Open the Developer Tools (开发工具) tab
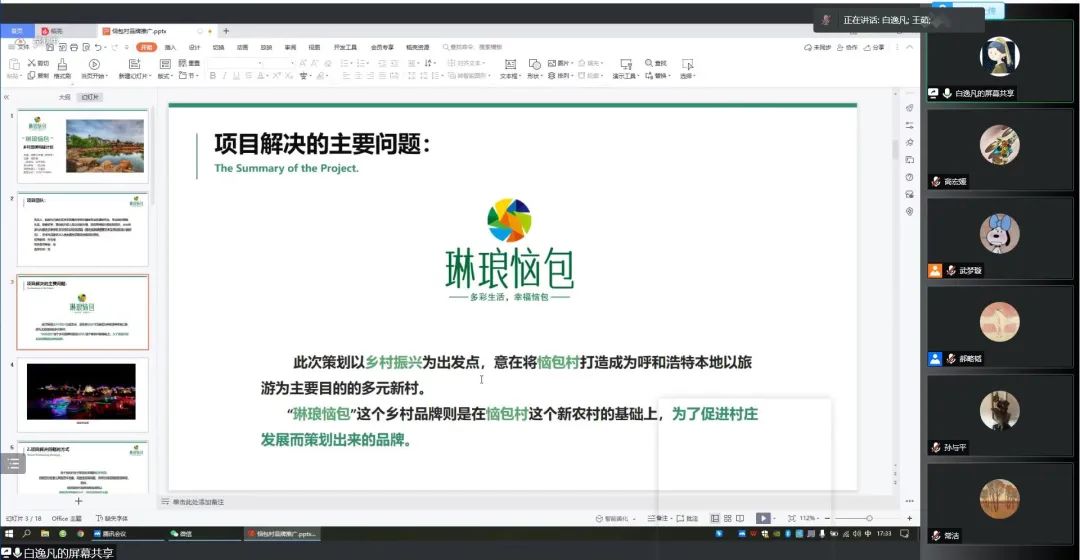 [345, 48]
